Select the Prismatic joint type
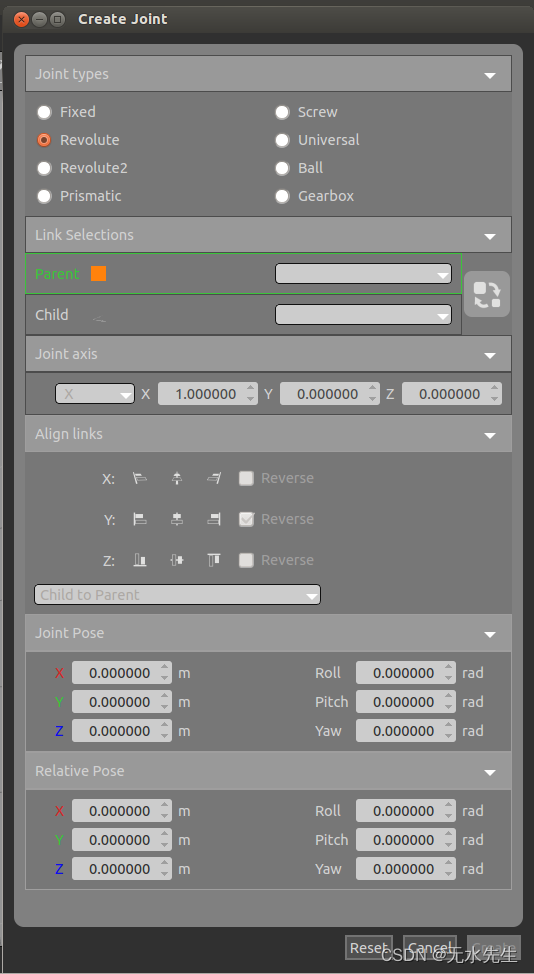Image resolution: width=534 pixels, height=974 pixels. (44, 196)
